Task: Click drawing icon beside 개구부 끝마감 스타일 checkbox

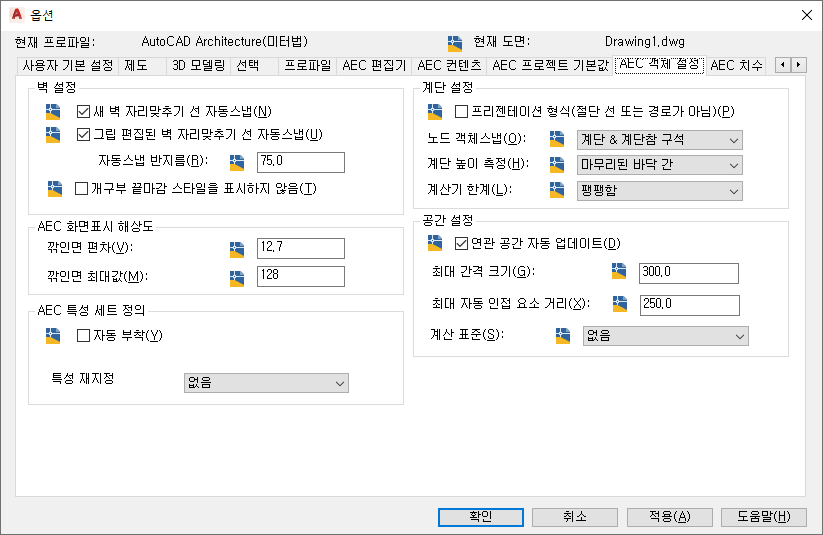Action: (x=55, y=189)
